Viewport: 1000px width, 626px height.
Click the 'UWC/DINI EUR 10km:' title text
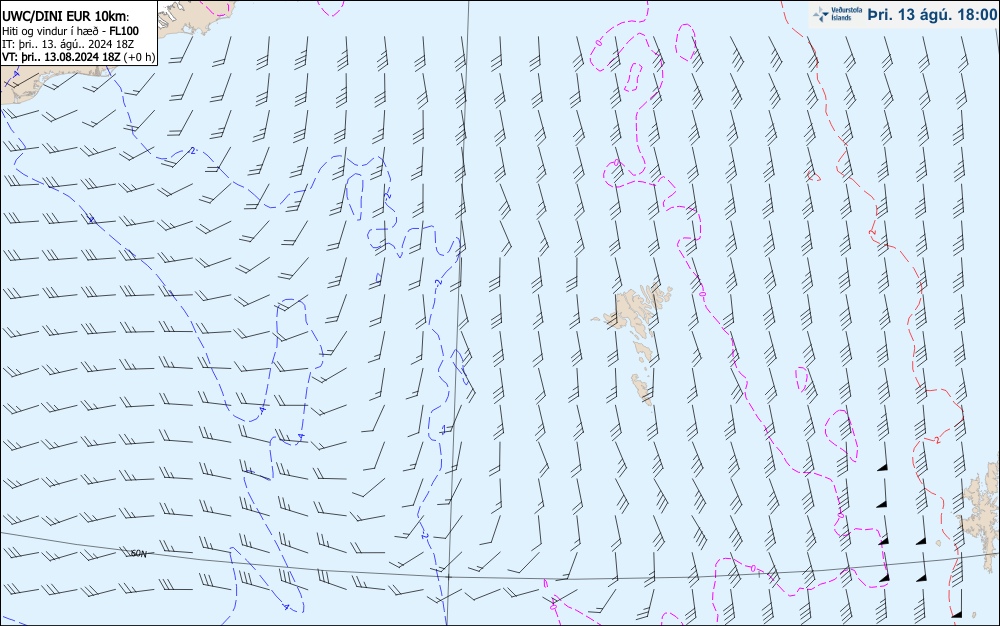click(x=66, y=17)
